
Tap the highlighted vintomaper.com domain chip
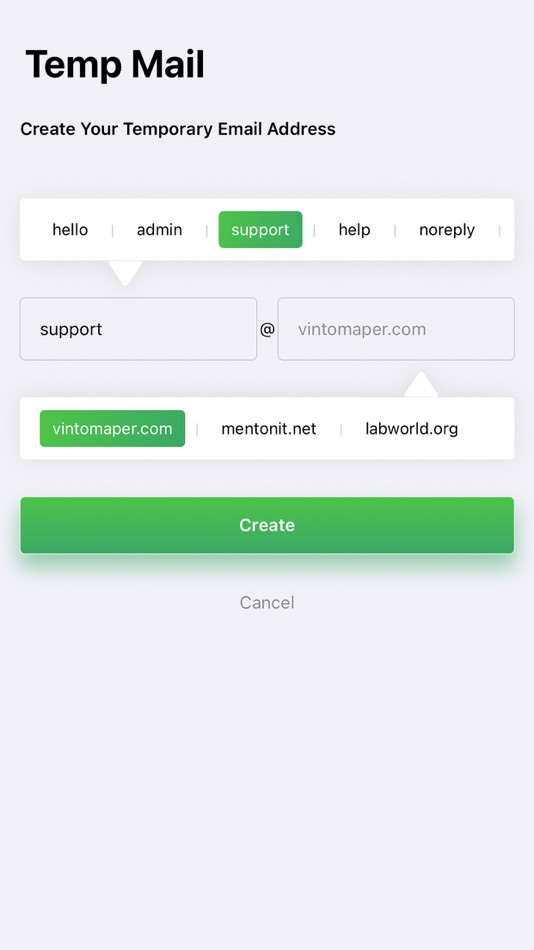112,428
